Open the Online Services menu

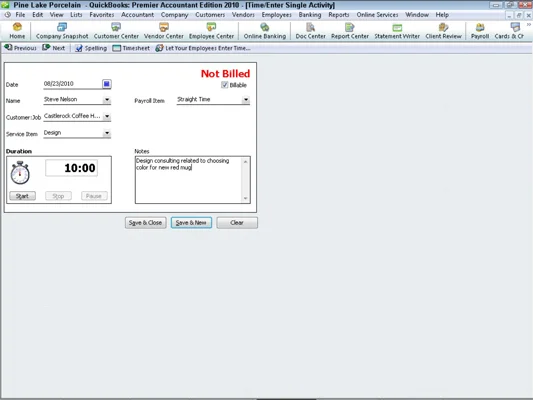[x=377, y=15]
